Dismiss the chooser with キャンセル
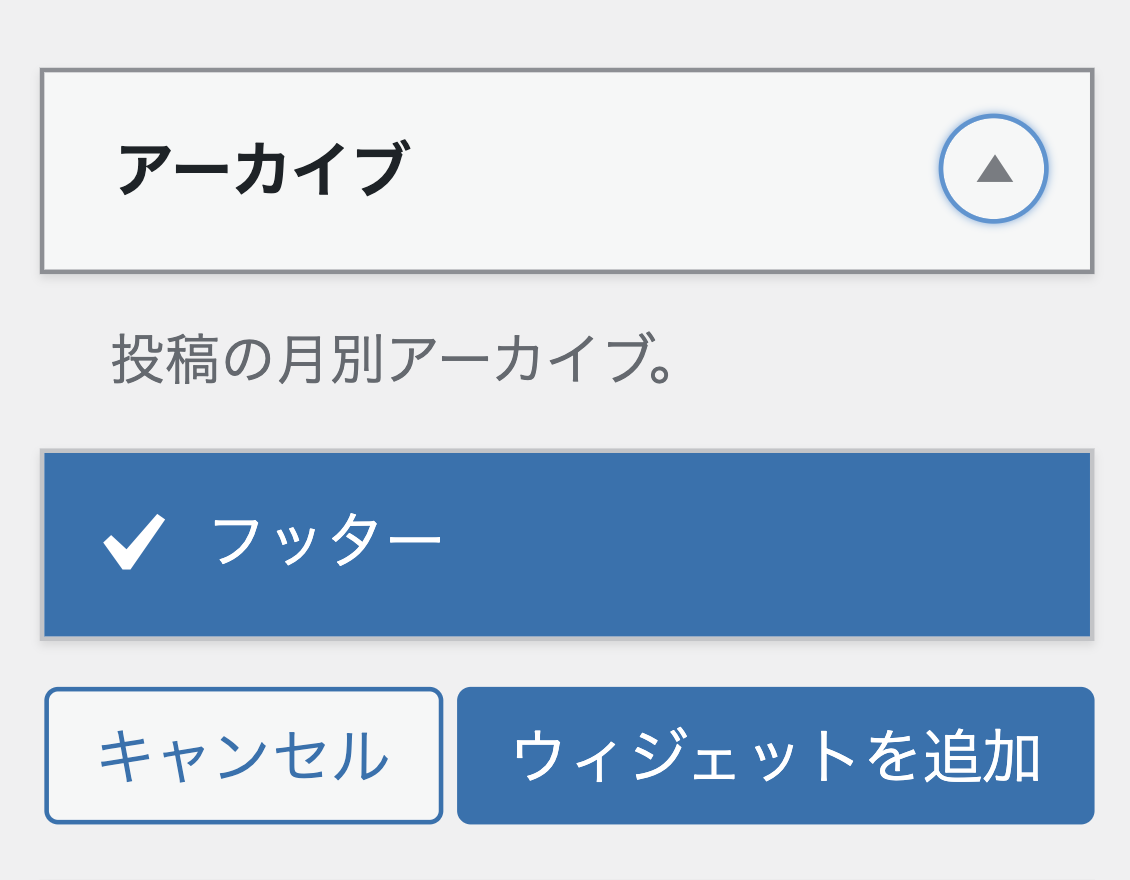The width and height of the screenshot is (1130, 880). [243, 756]
